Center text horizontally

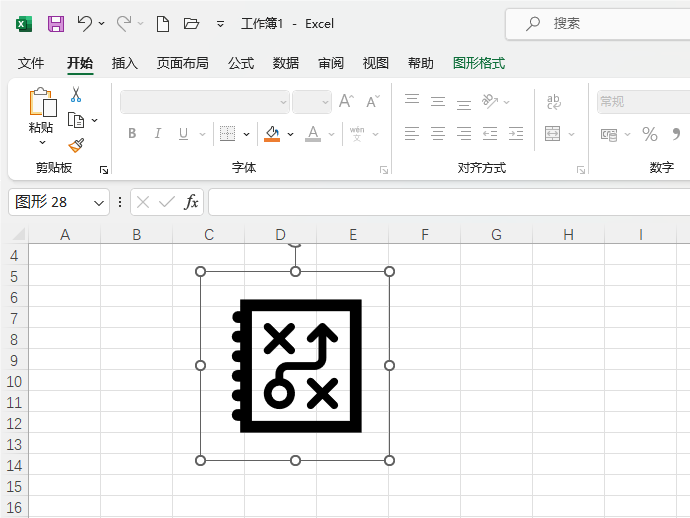point(437,133)
